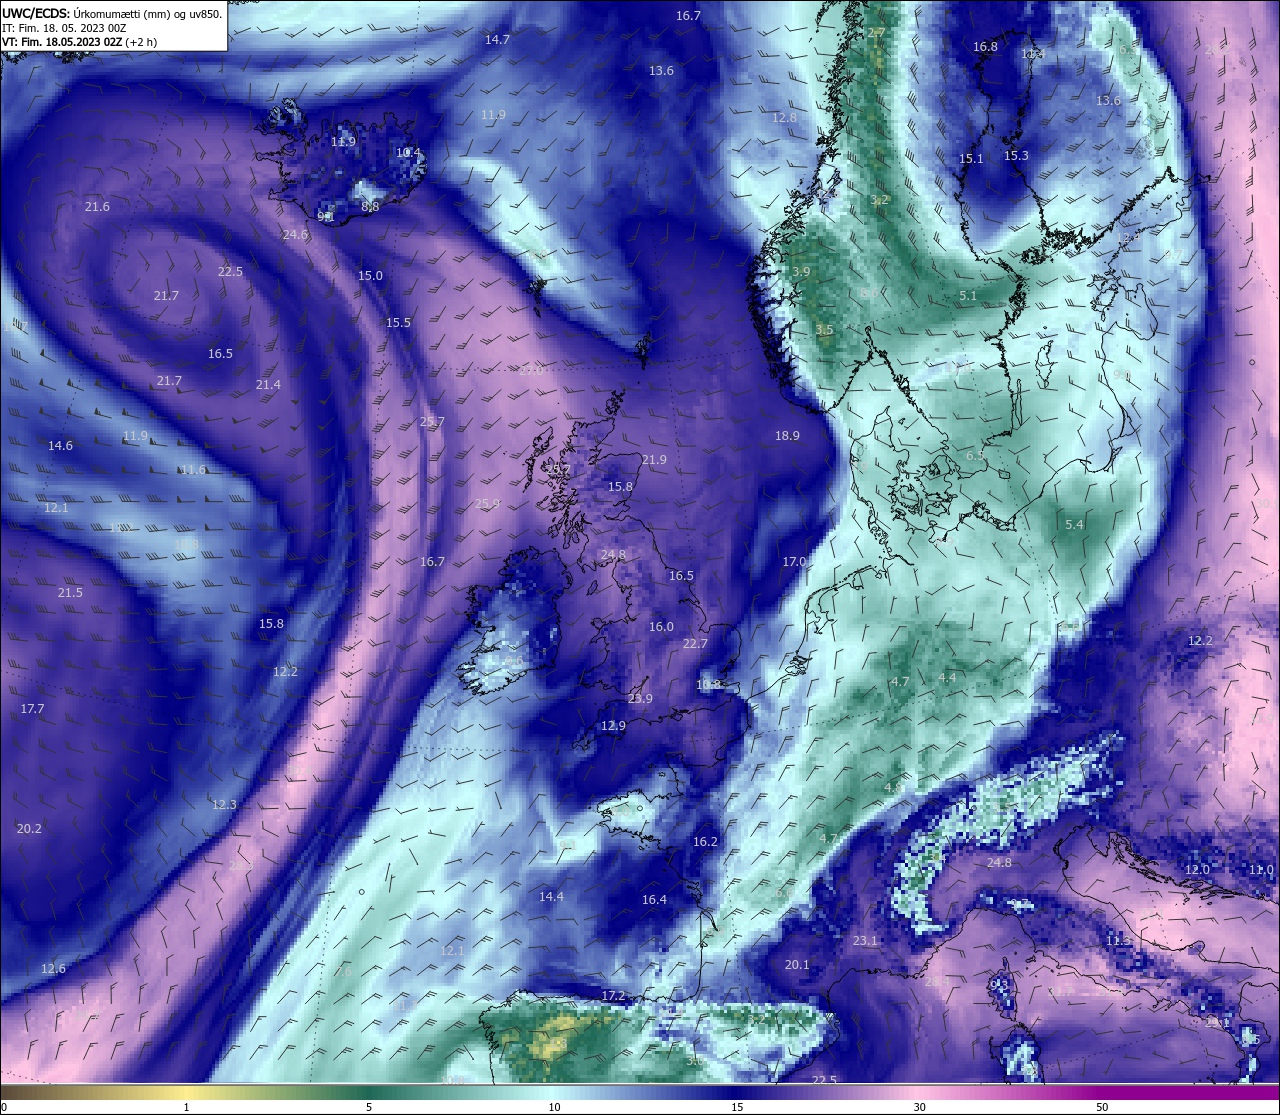Click the map value '20.1'
The image size is (1280, 1115).
click(x=797, y=965)
